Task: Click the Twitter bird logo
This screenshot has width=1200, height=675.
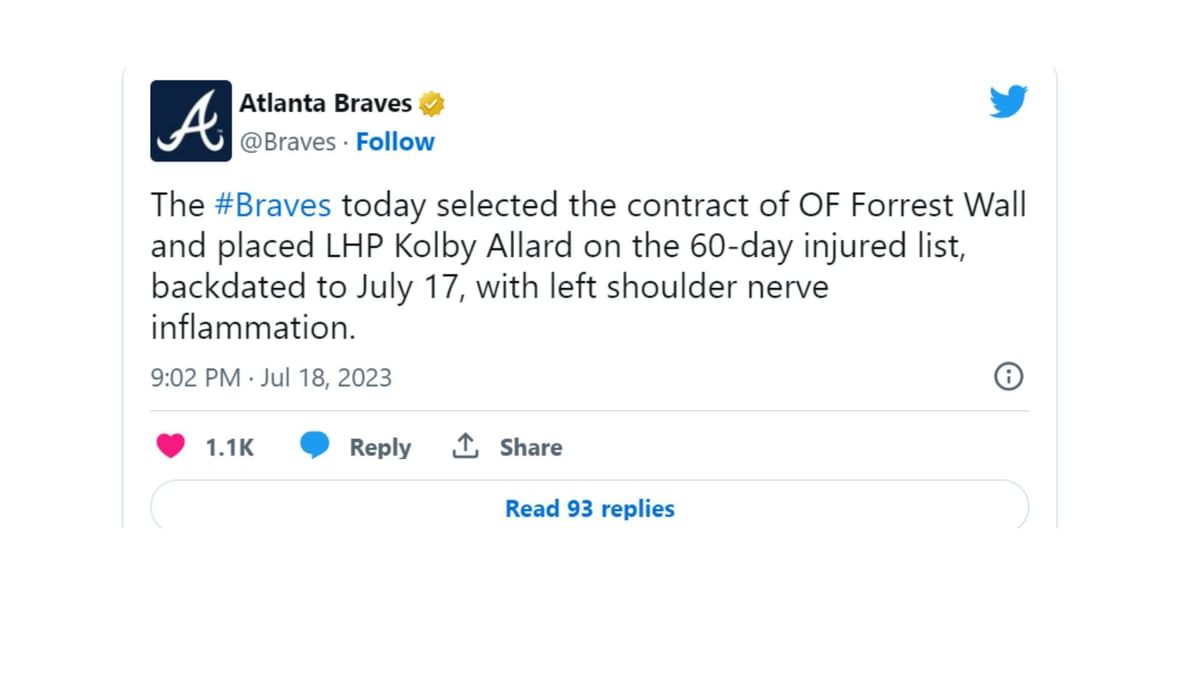Action: [x=1008, y=102]
